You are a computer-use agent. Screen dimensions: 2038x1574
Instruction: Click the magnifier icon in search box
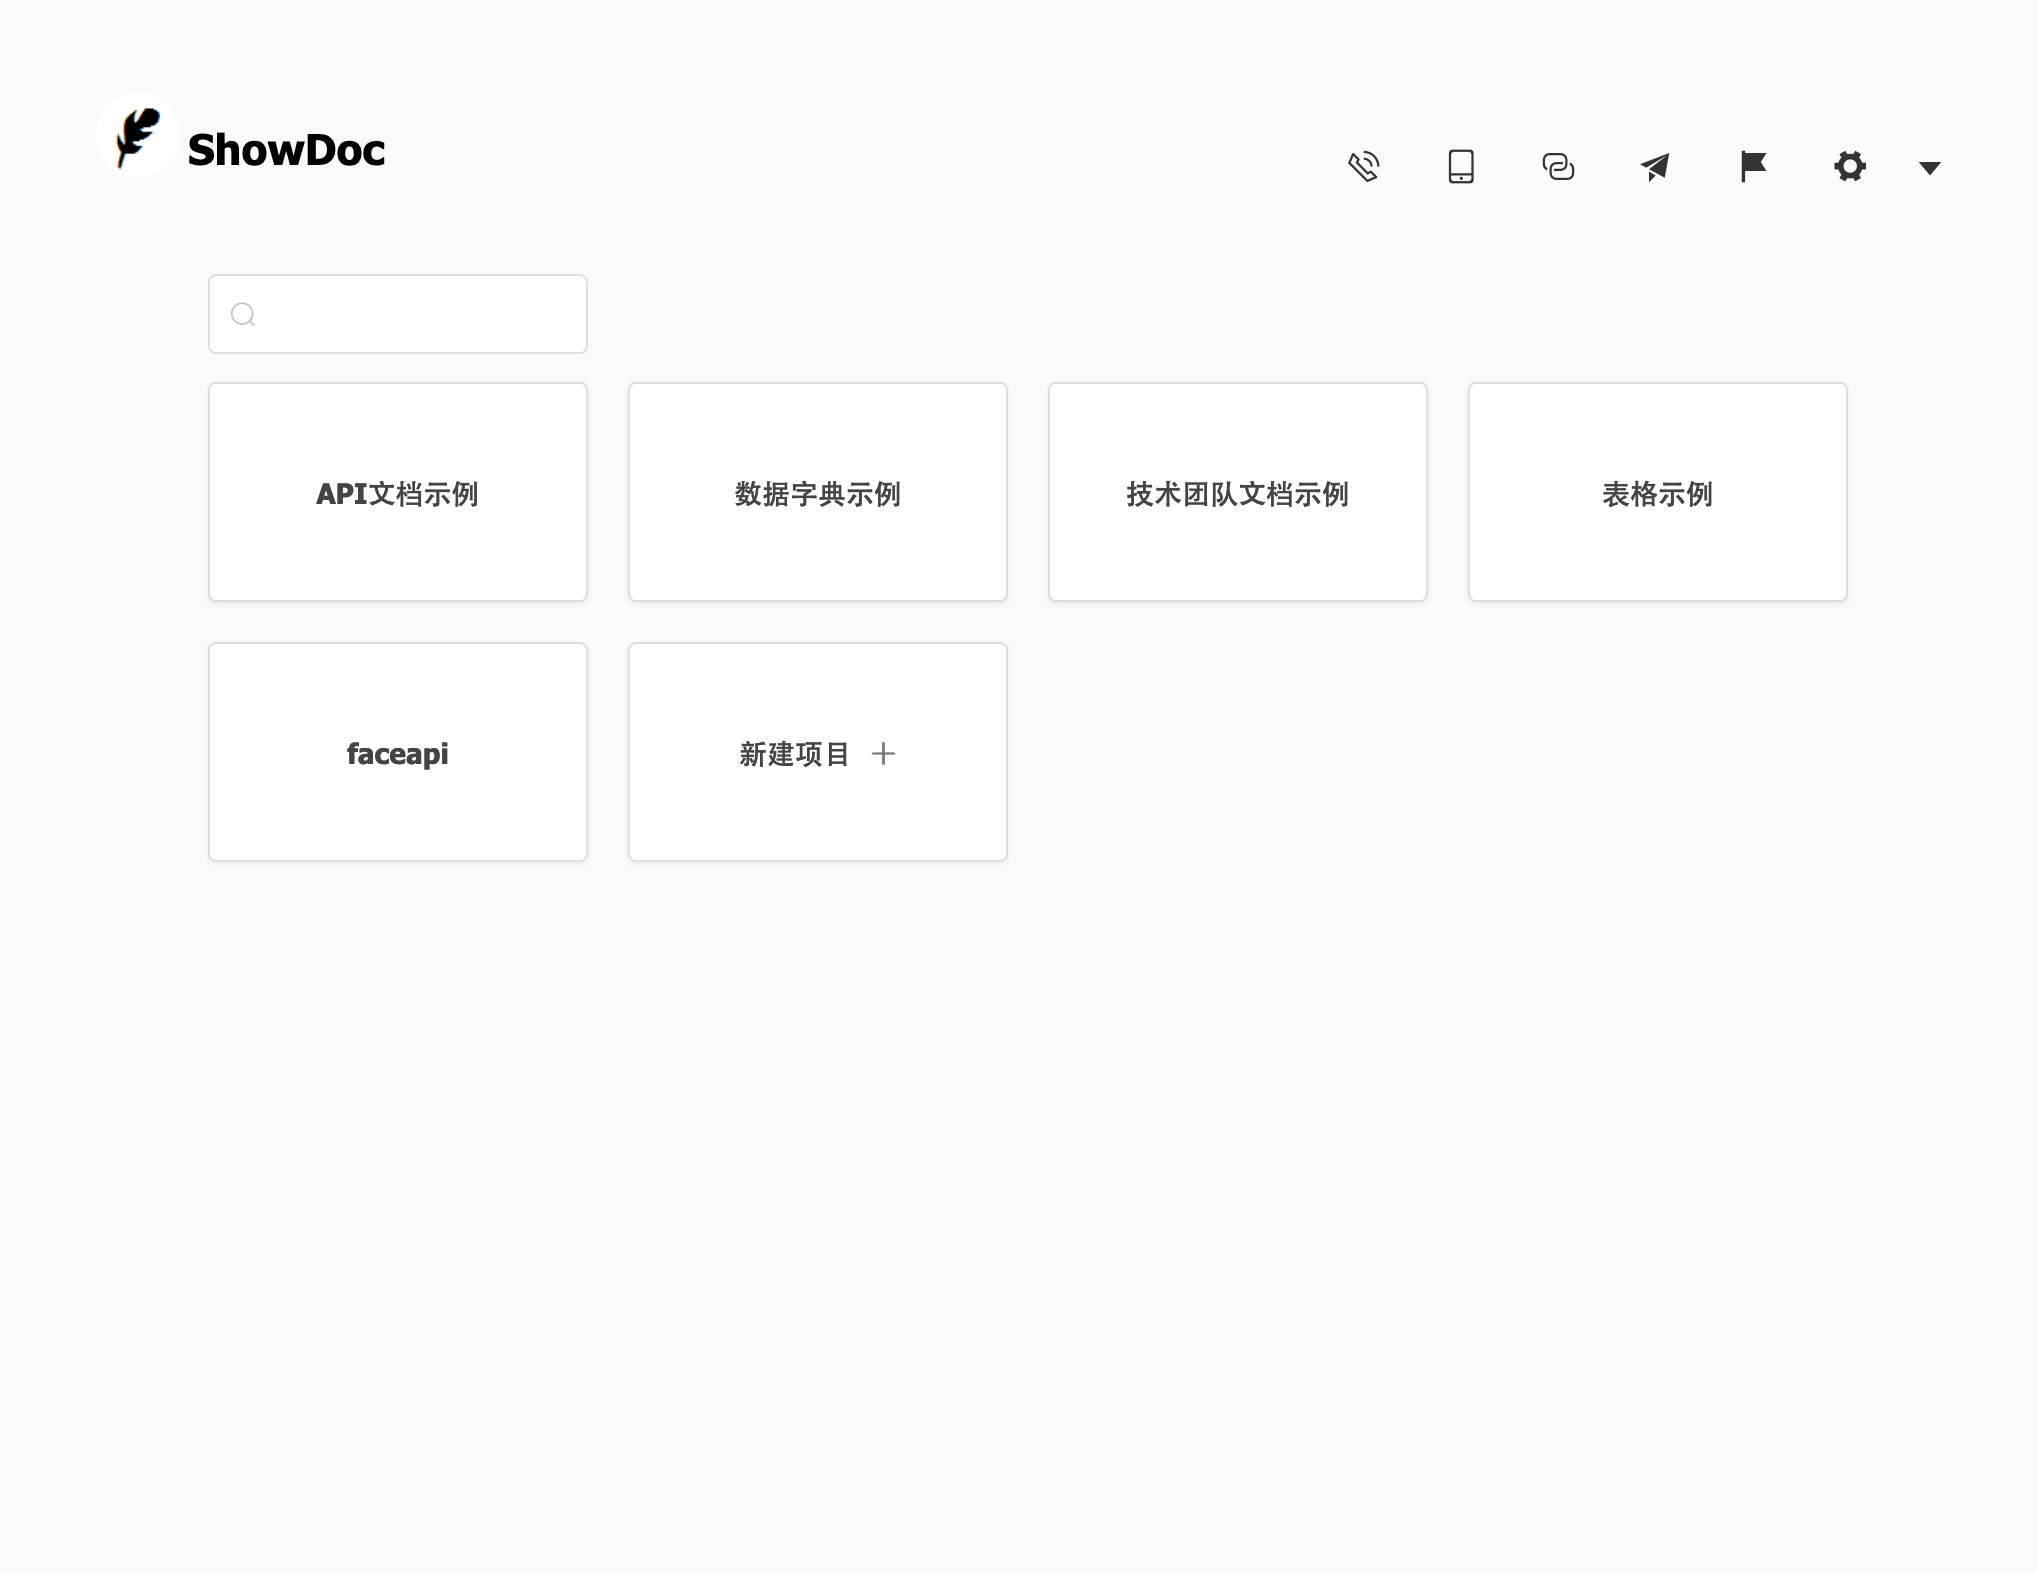243,315
